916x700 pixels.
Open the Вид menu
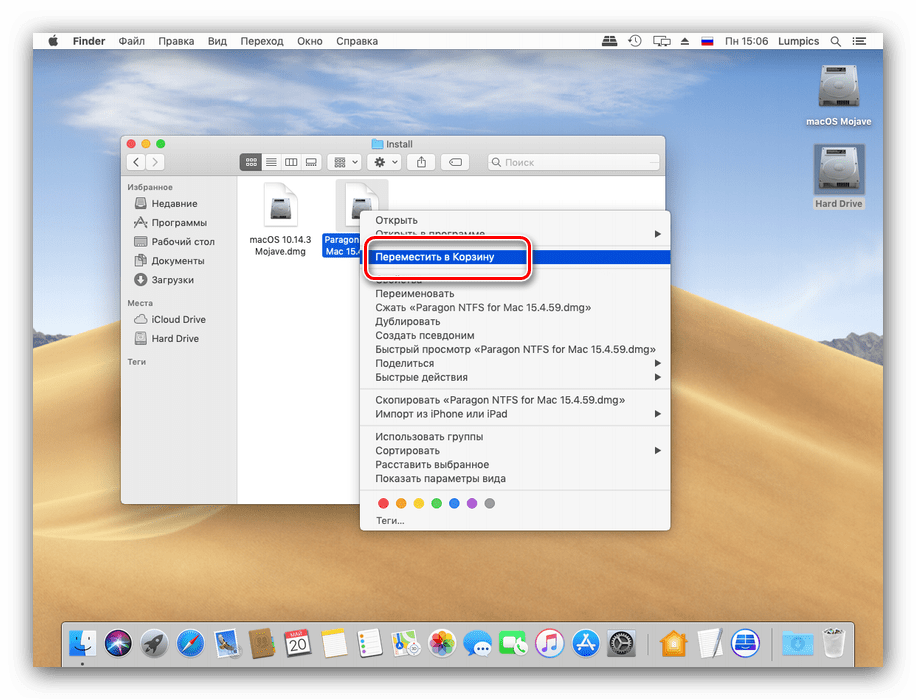tap(217, 41)
